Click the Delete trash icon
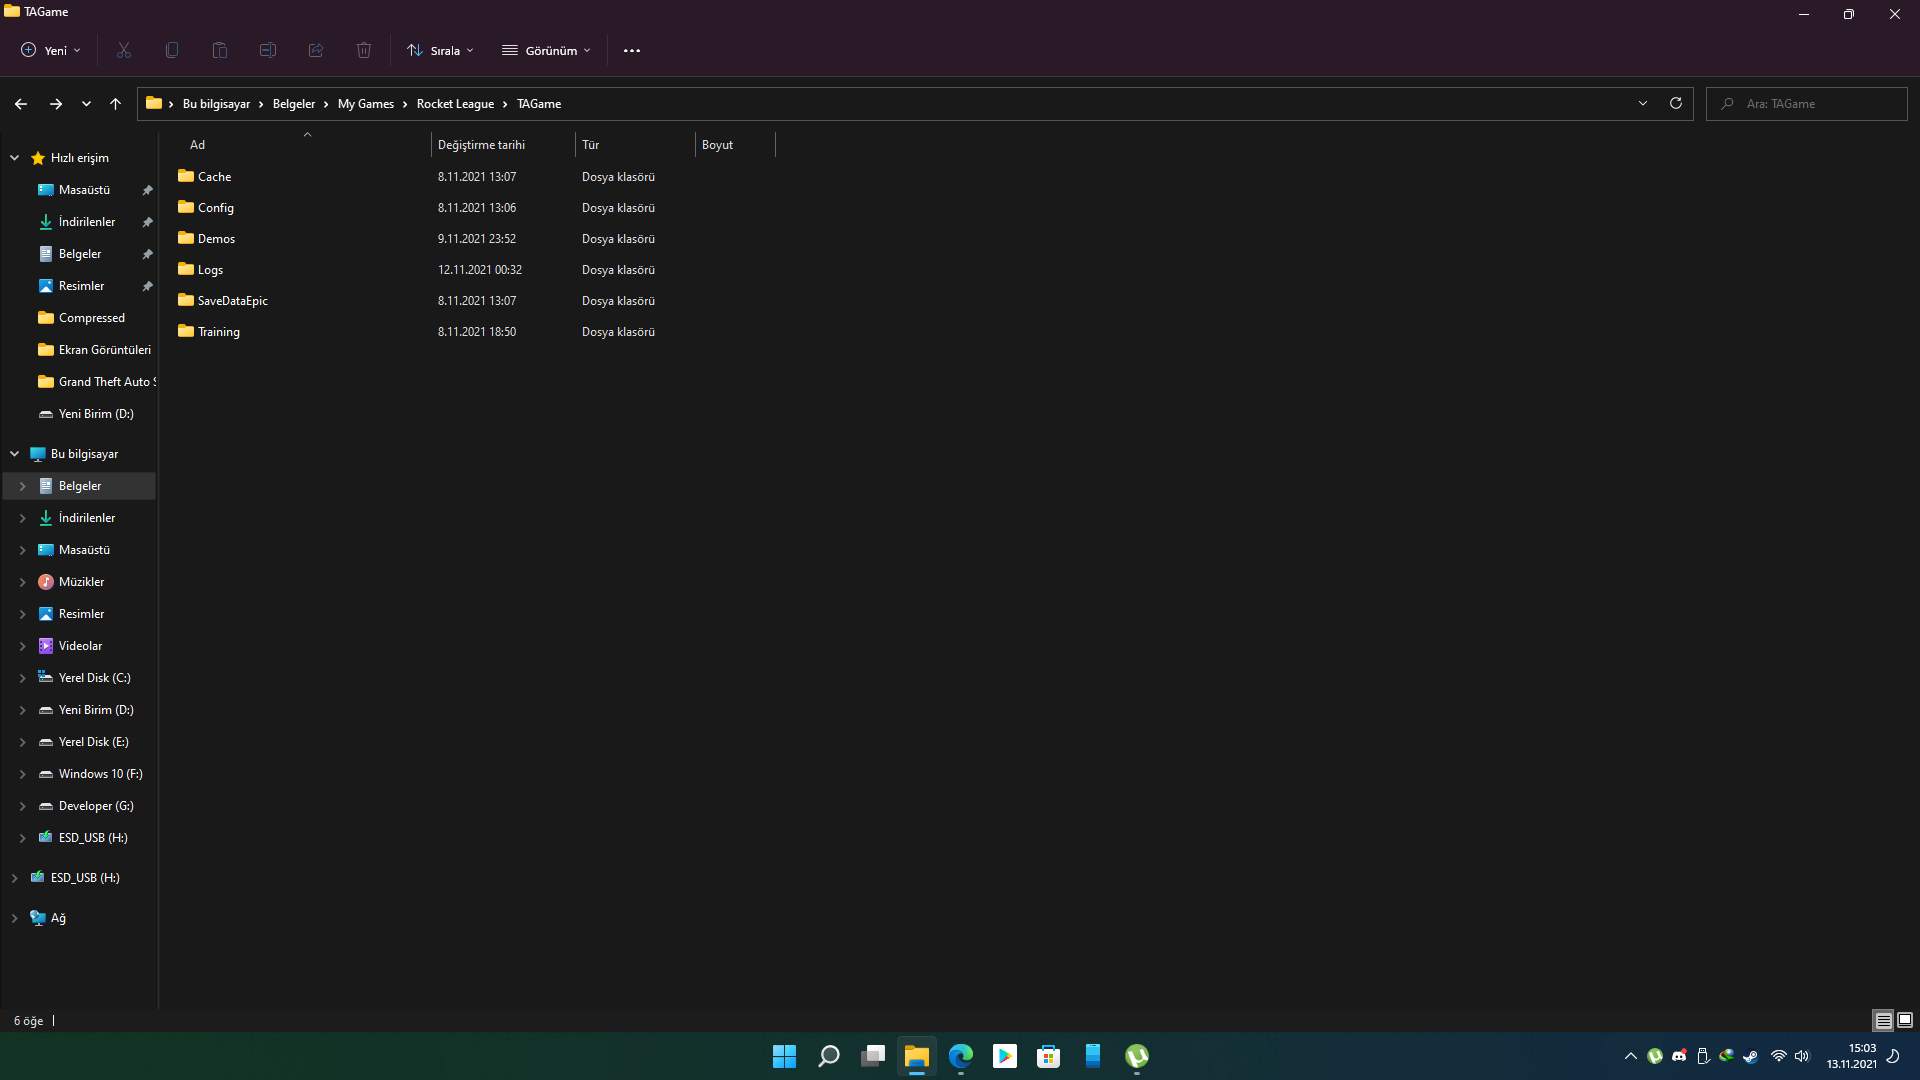This screenshot has width=1920, height=1080. coord(364,50)
